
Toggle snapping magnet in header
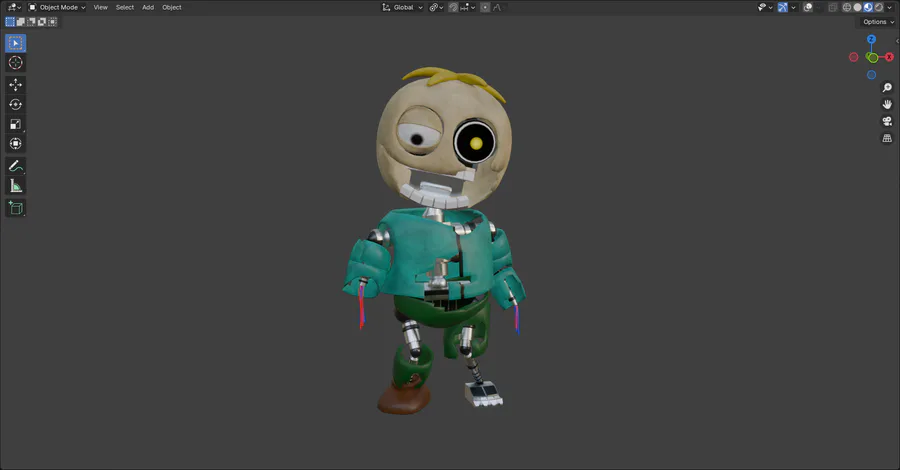(453, 7)
